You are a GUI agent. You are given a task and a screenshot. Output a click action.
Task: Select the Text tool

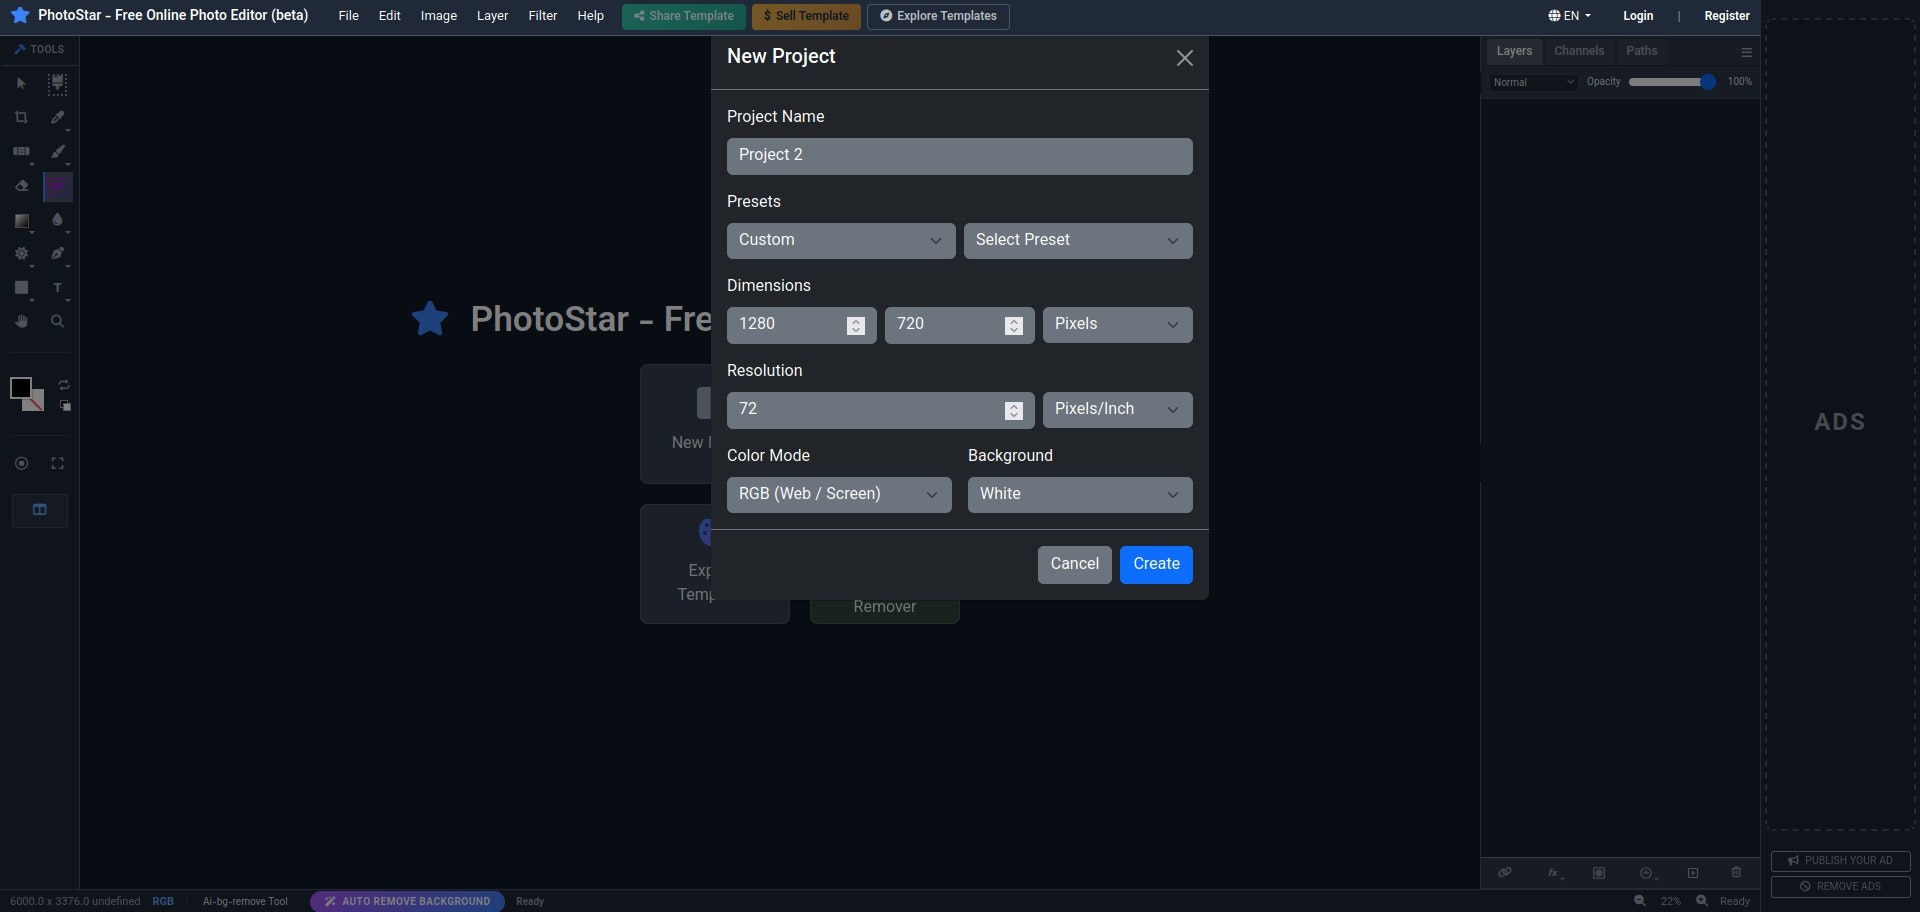(x=57, y=288)
